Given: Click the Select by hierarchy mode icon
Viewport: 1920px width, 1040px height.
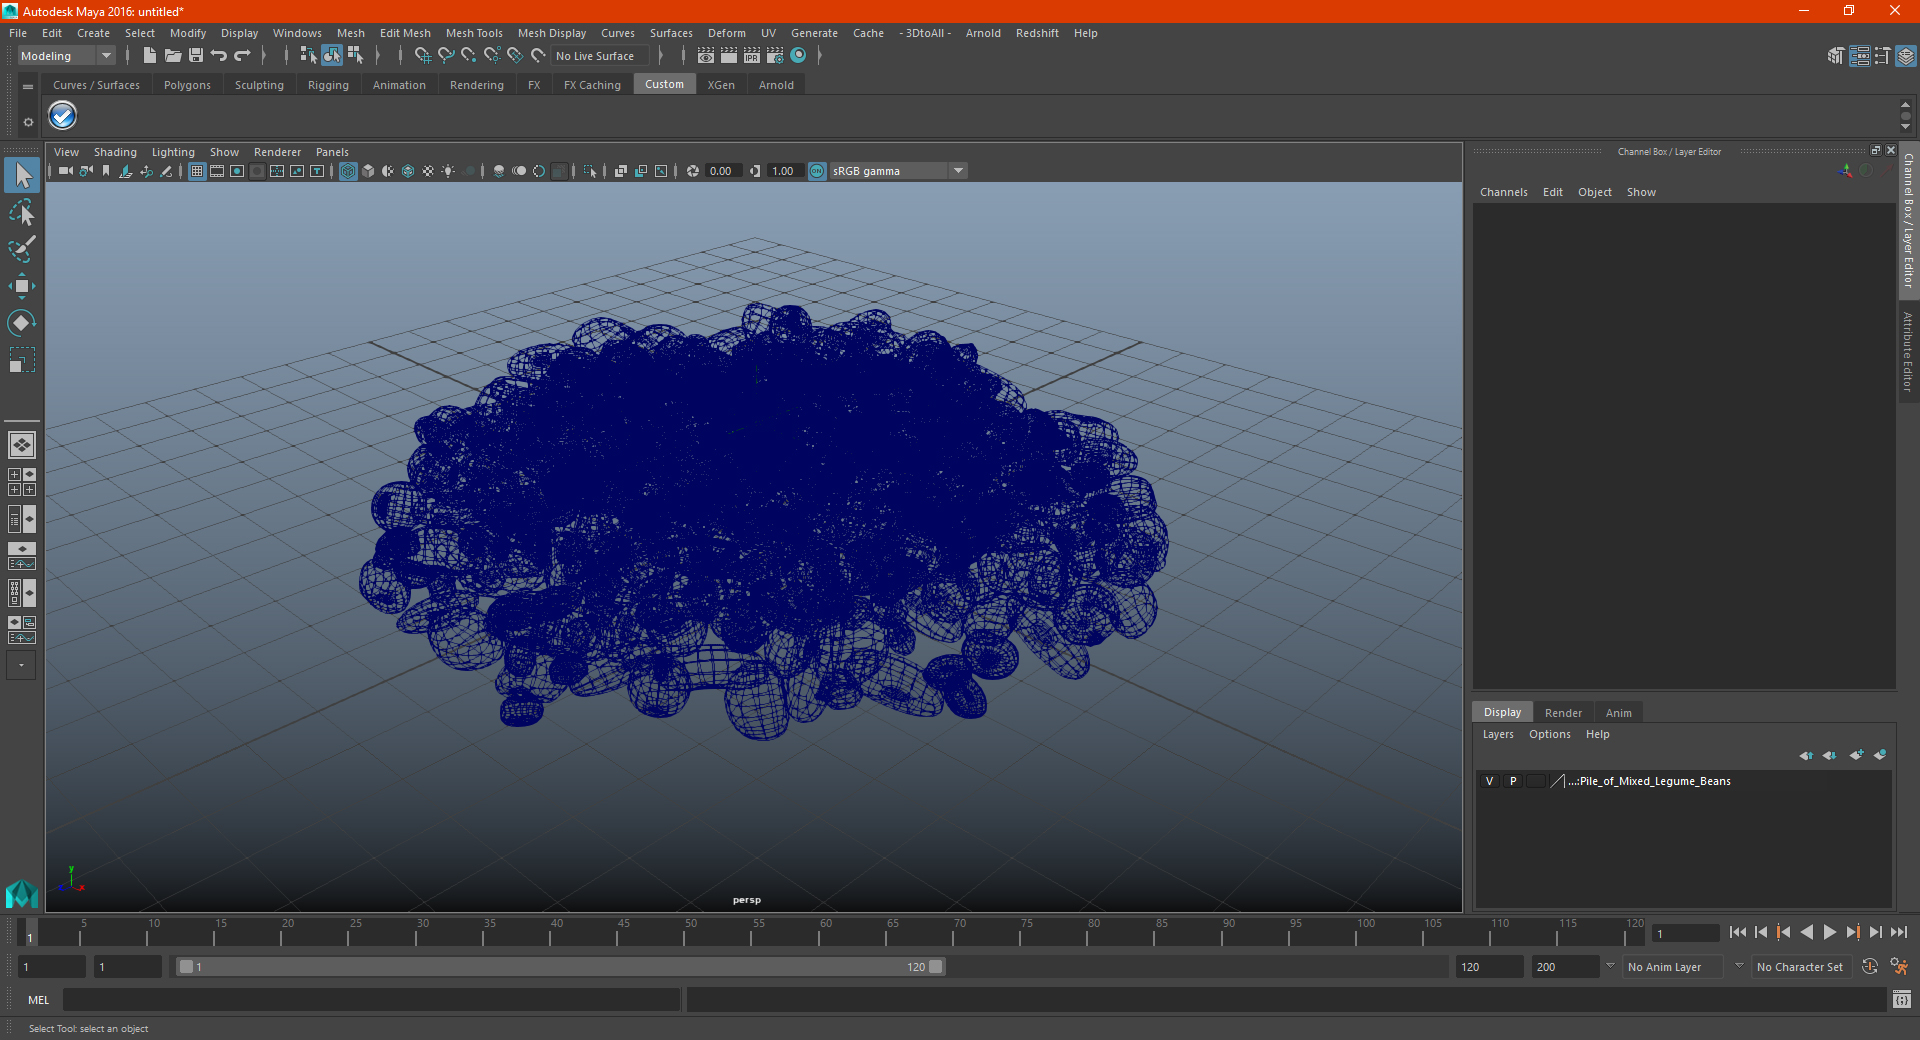Looking at the screenshot, I should point(308,56).
